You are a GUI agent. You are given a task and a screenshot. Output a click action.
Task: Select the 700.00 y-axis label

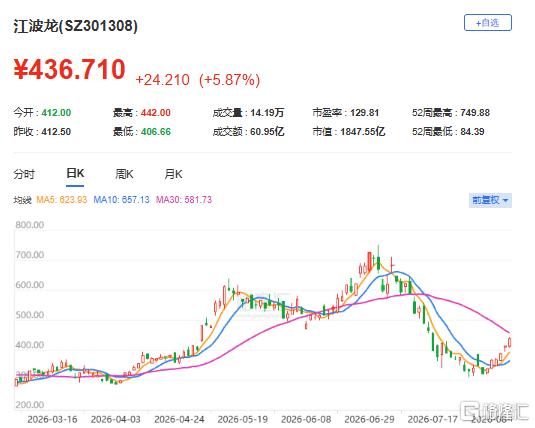(x=30, y=255)
